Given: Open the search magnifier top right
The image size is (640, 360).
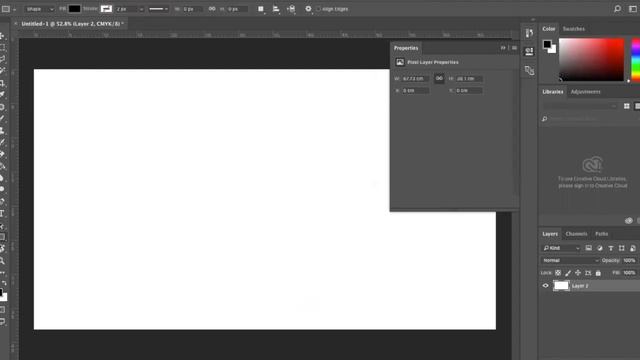Looking at the screenshot, I should (x=617, y=9).
